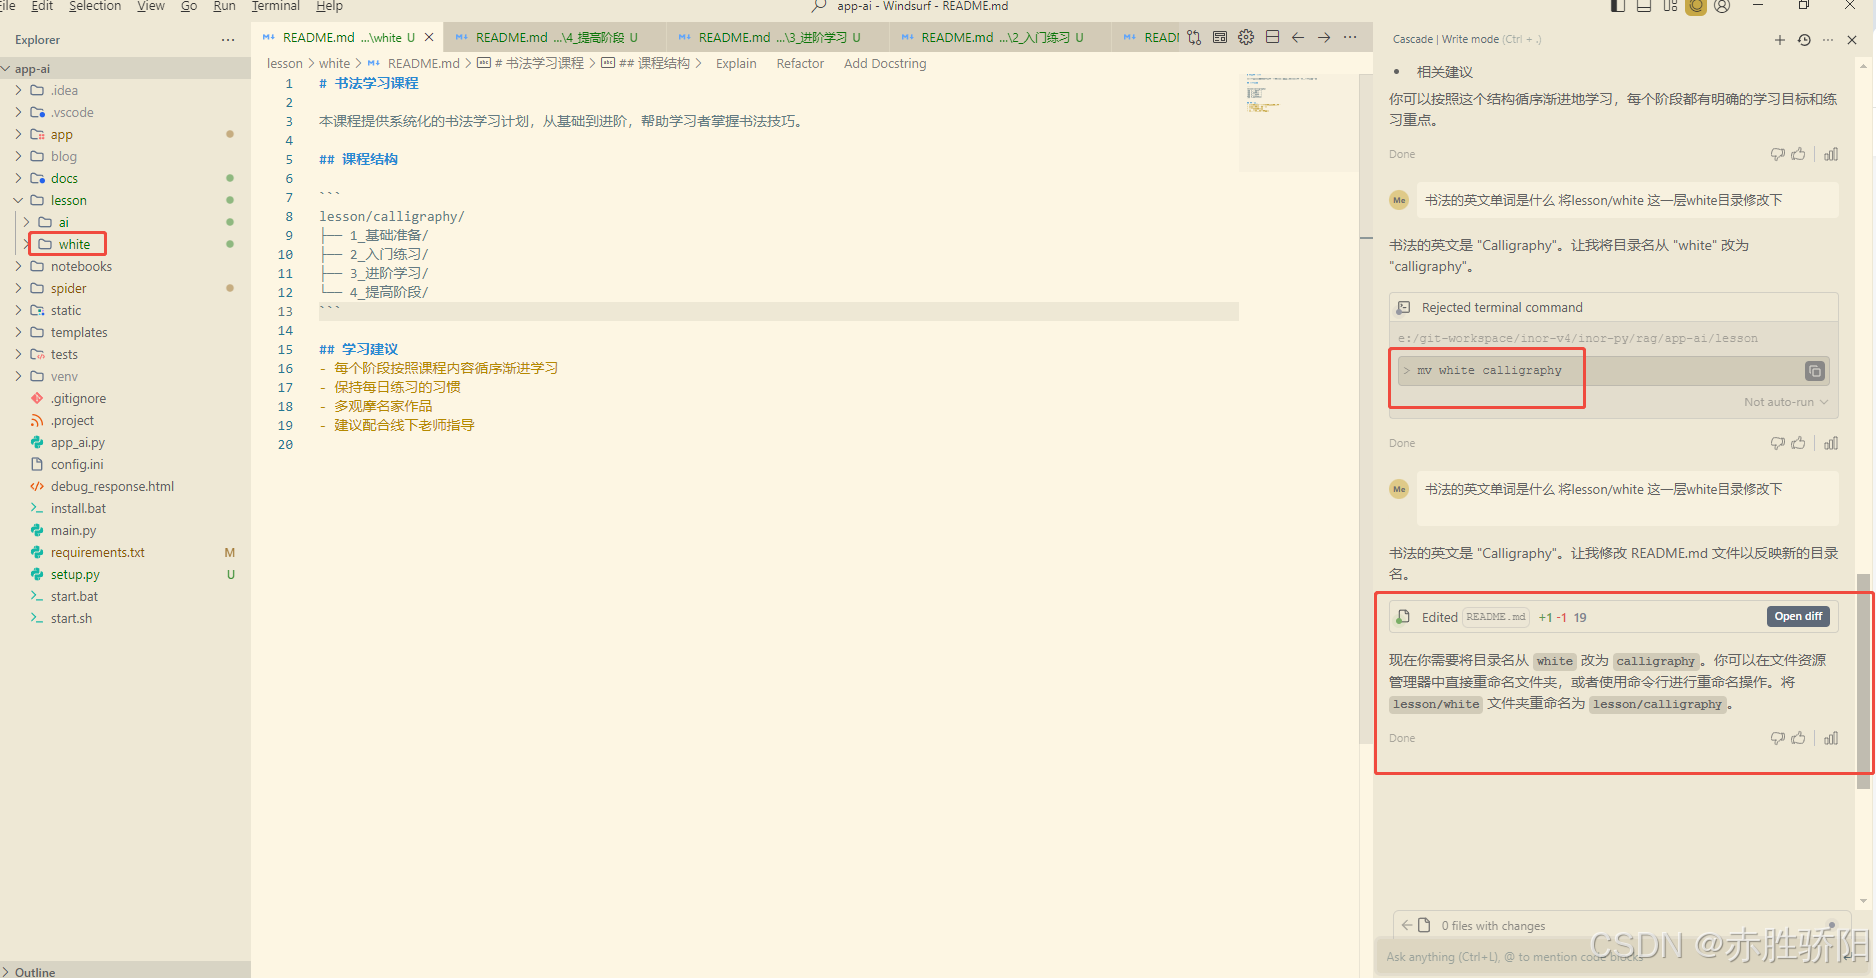Close the Cascade panel
Screen dimensions: 1876x978
pos(1852,40)
